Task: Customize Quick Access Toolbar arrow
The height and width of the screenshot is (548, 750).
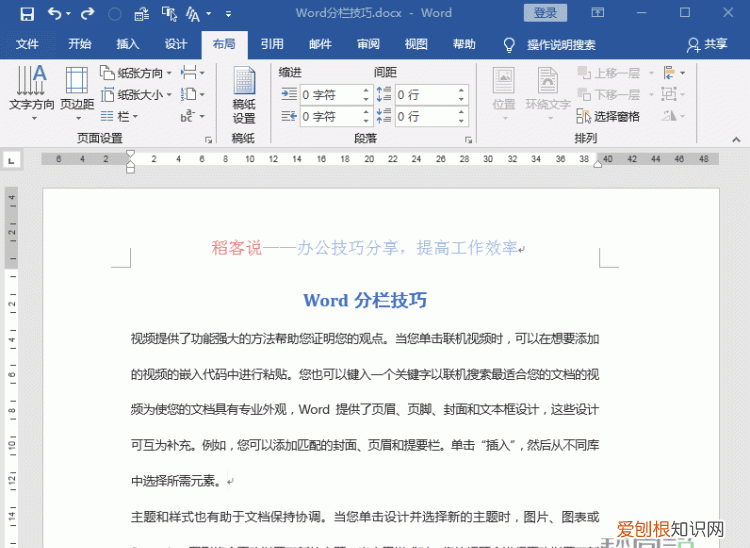Action: coord(229,14)
